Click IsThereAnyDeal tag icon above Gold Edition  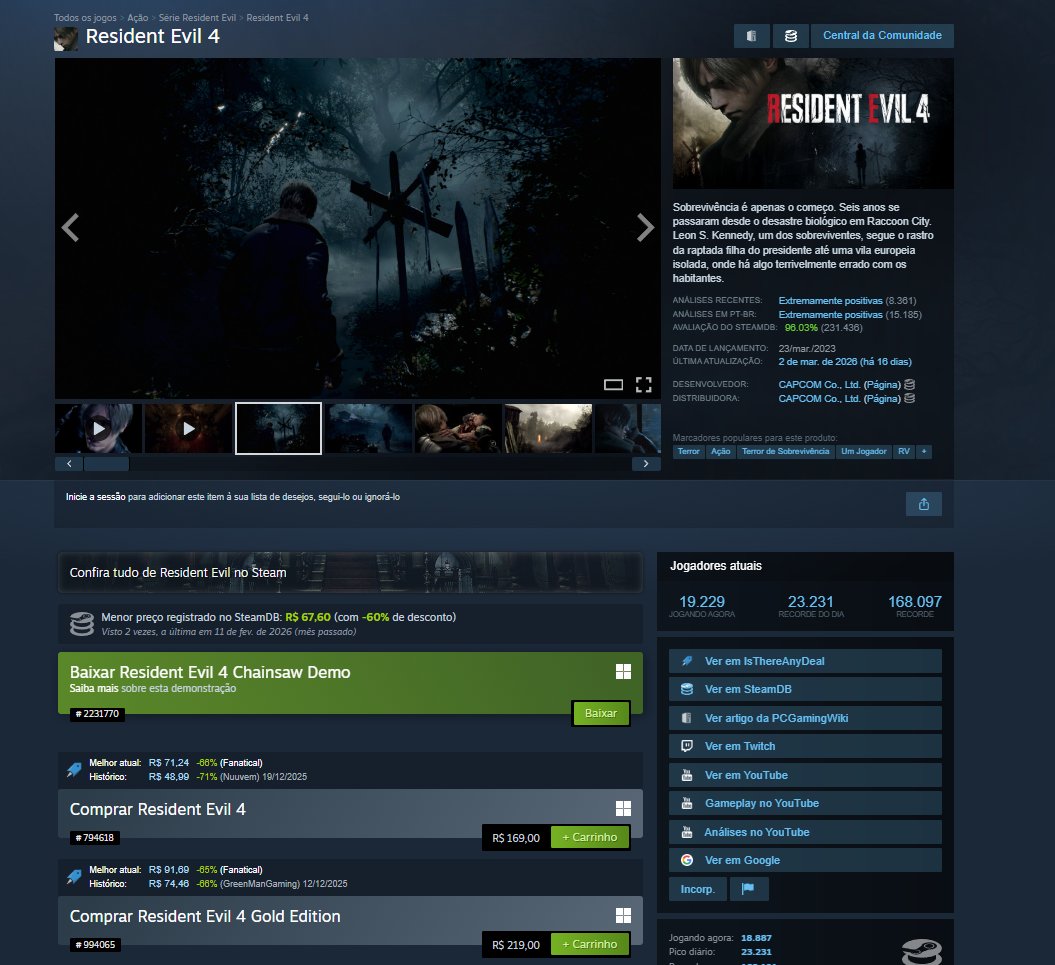(x=74, y=877)
